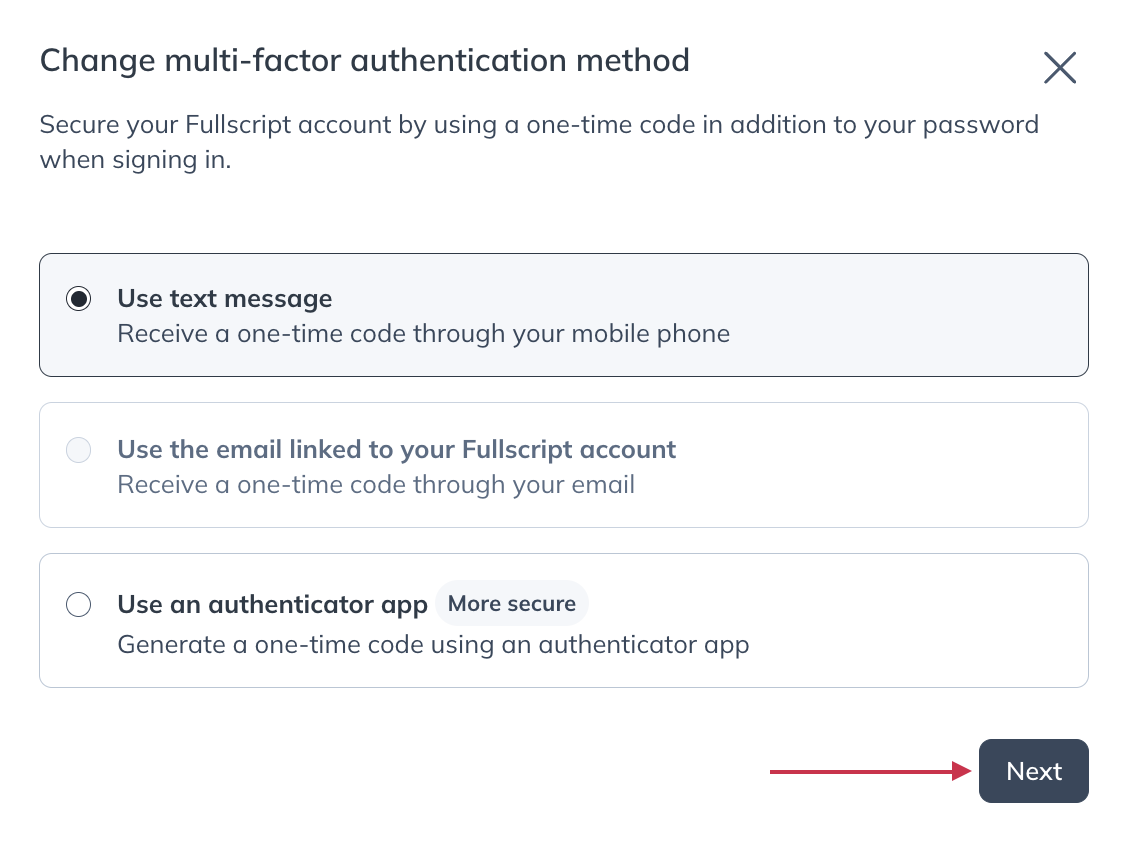Screen dimensions: 1134x842
Task: Click the authenticator app option card
Action: click(x=563, y=620)
